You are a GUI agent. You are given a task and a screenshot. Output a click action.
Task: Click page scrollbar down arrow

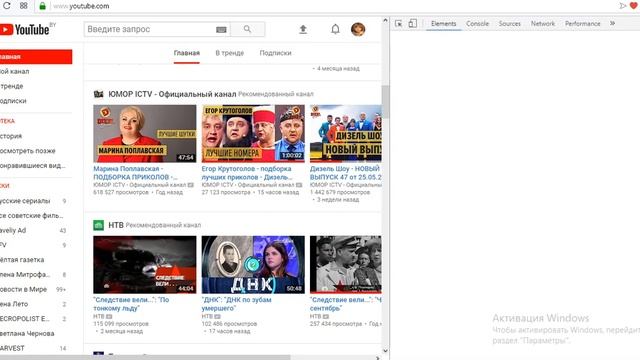(x=385, y=350)
